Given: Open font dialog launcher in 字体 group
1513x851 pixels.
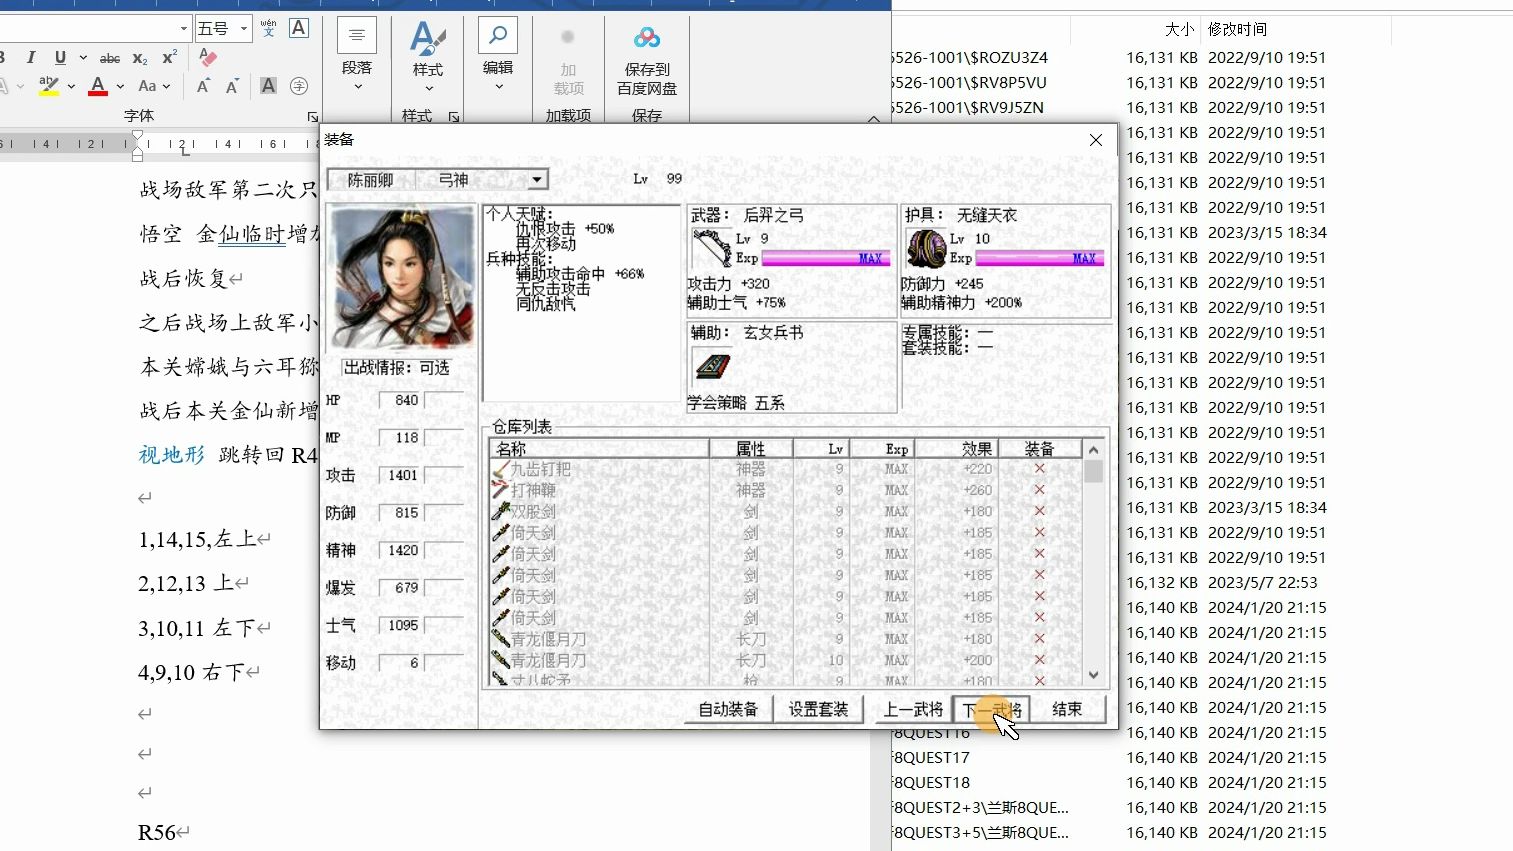Looking at the screenshot, I should pos(312,117).
